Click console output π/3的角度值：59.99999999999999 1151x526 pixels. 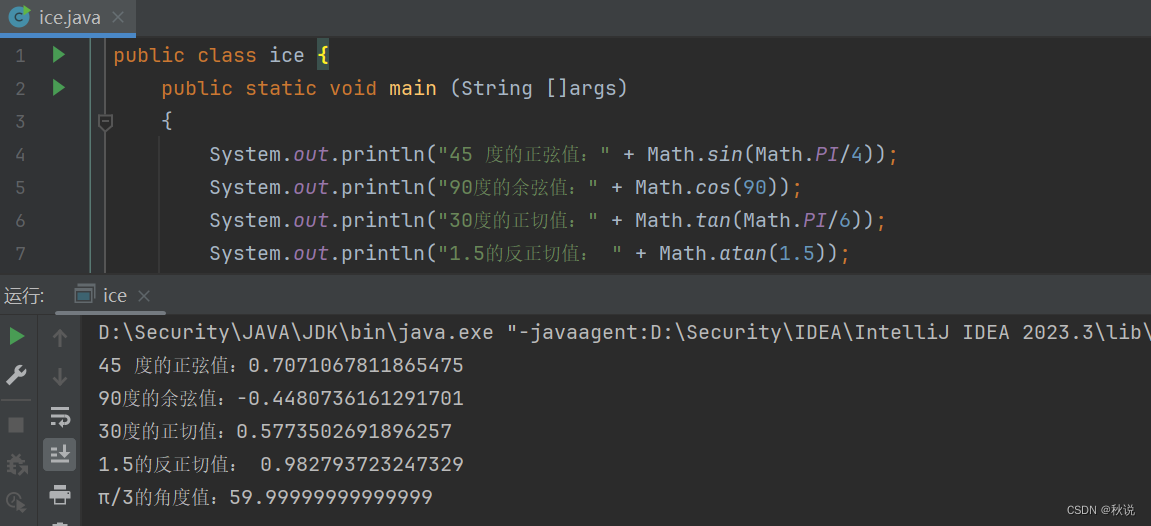[x=266, y=497]
